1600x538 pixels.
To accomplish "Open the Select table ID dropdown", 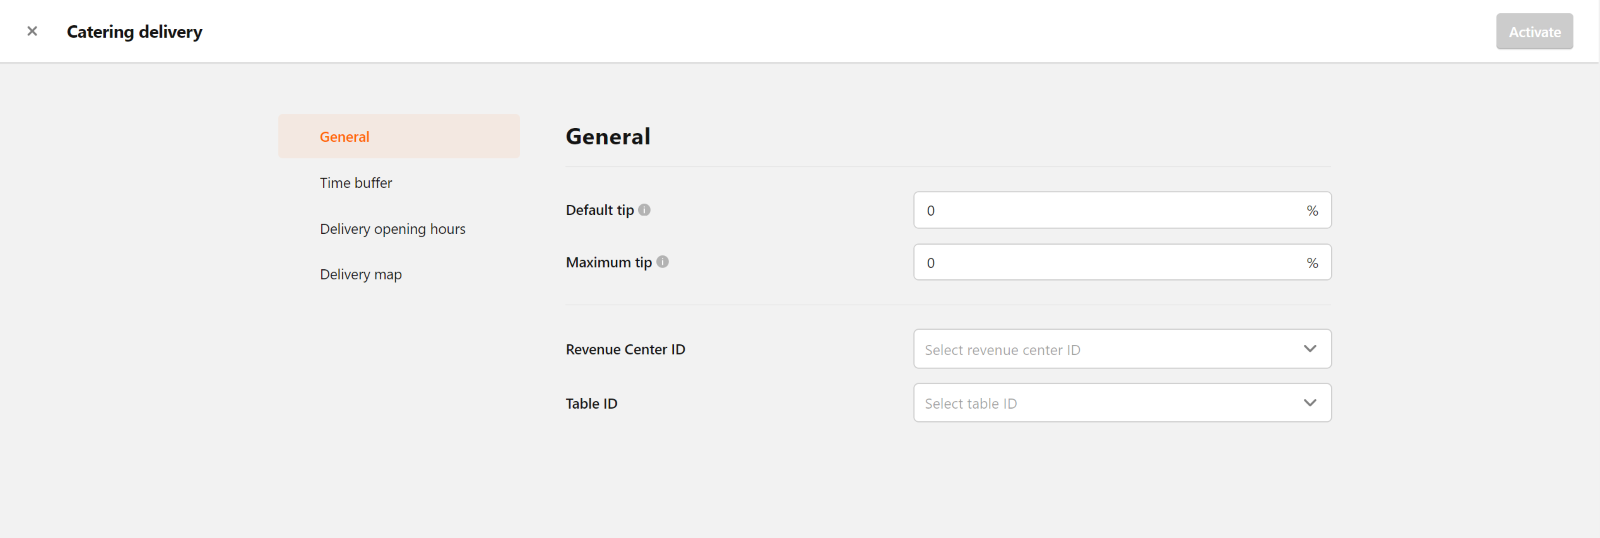I will (1122, 403).
